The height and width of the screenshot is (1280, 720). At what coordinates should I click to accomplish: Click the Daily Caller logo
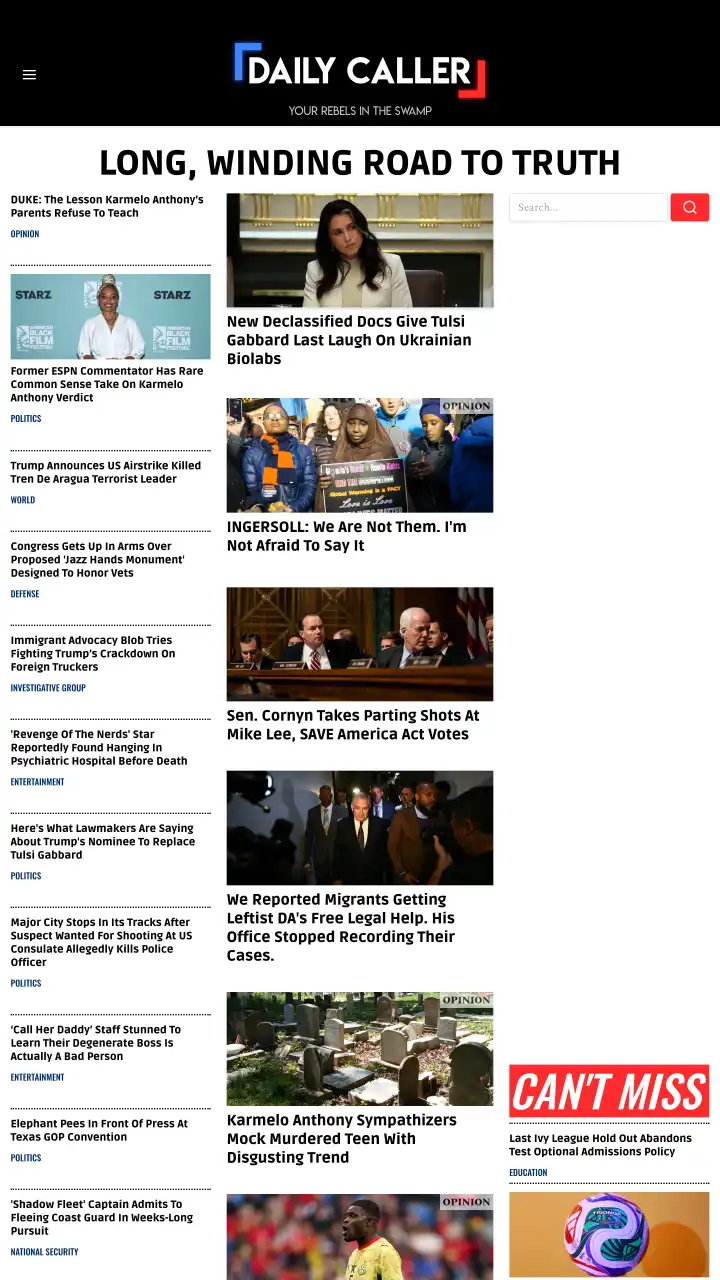click(360, 71)
